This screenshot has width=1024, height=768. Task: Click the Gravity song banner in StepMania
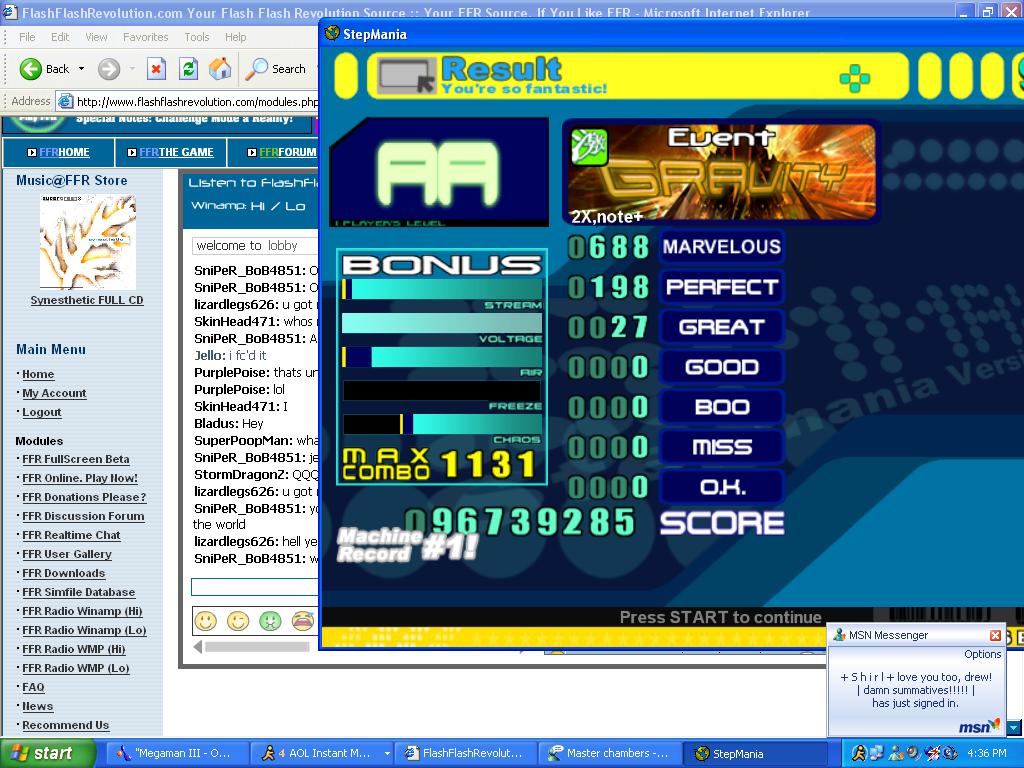click(722, 173)
